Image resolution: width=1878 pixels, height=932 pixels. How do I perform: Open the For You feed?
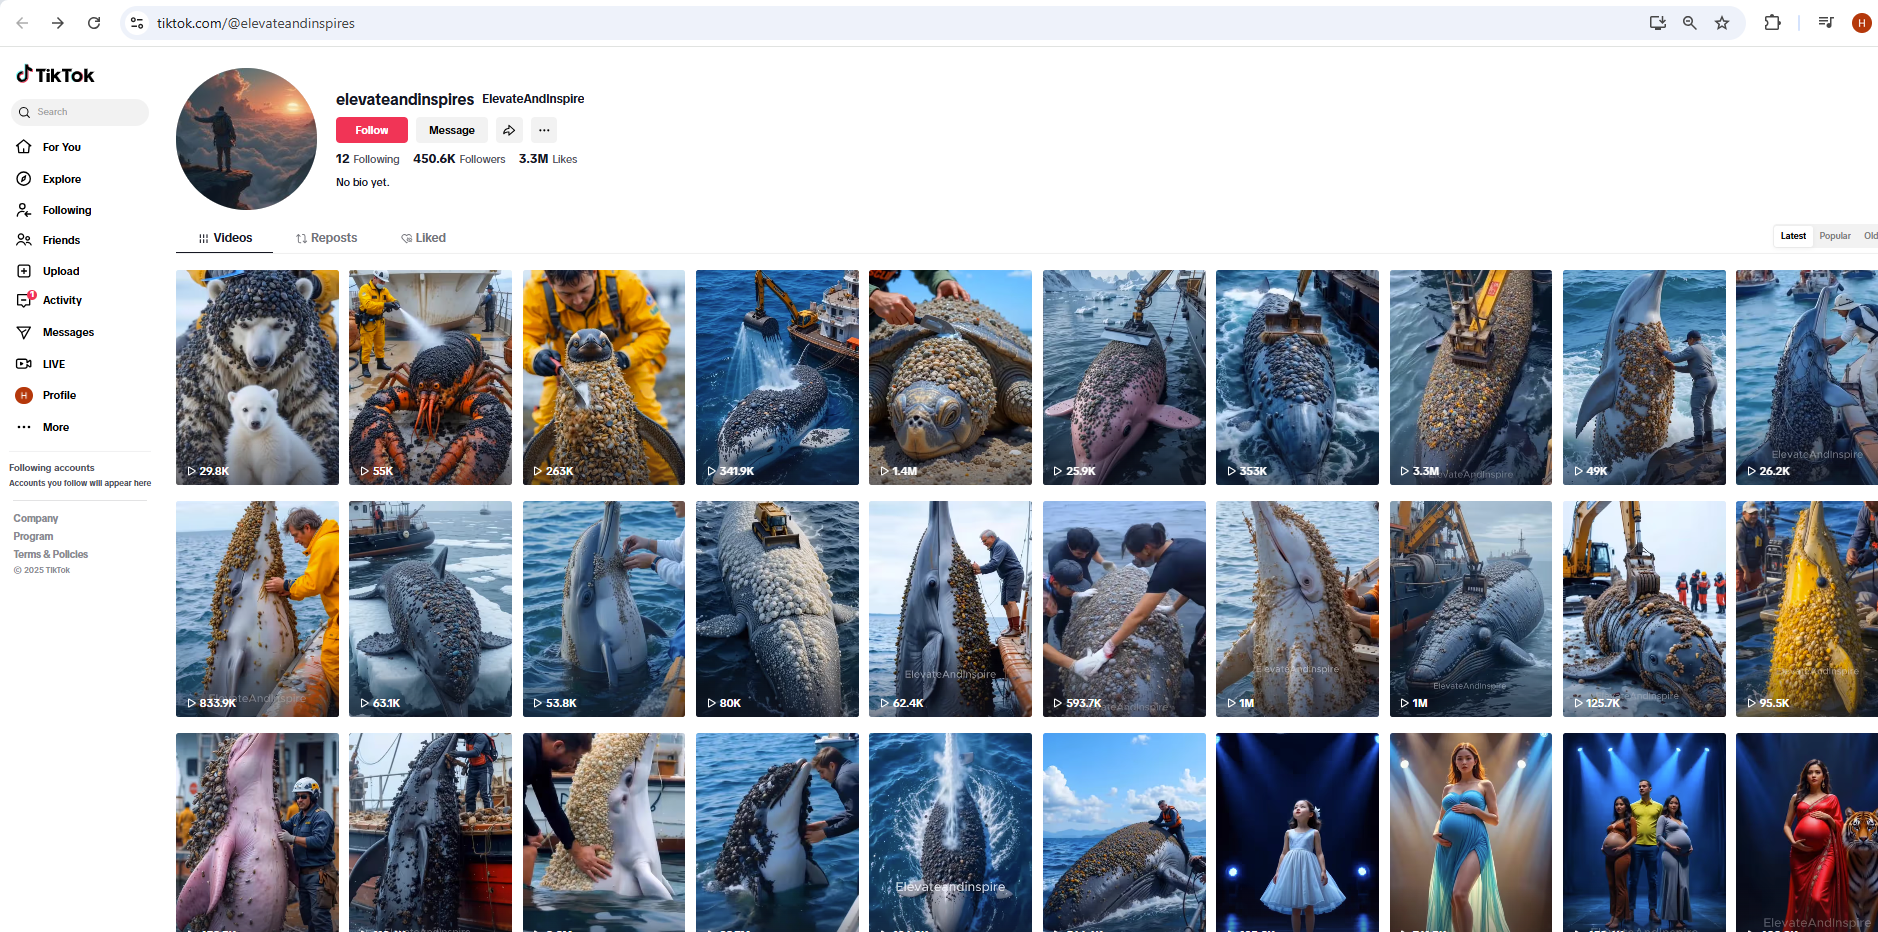[61, 147]
